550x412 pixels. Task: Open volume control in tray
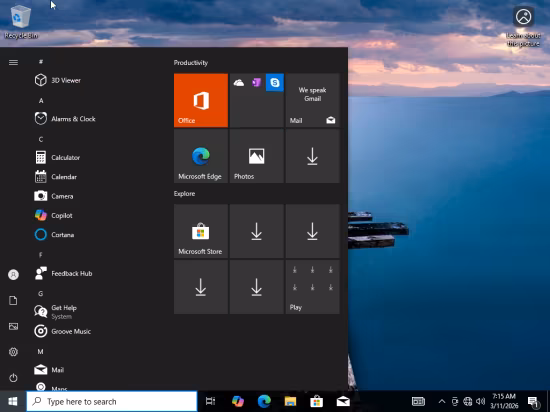pos(481,401)
